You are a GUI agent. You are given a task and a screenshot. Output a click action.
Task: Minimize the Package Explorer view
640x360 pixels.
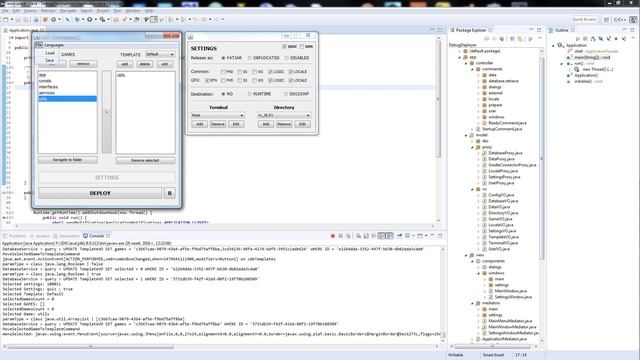click(531, 30)
